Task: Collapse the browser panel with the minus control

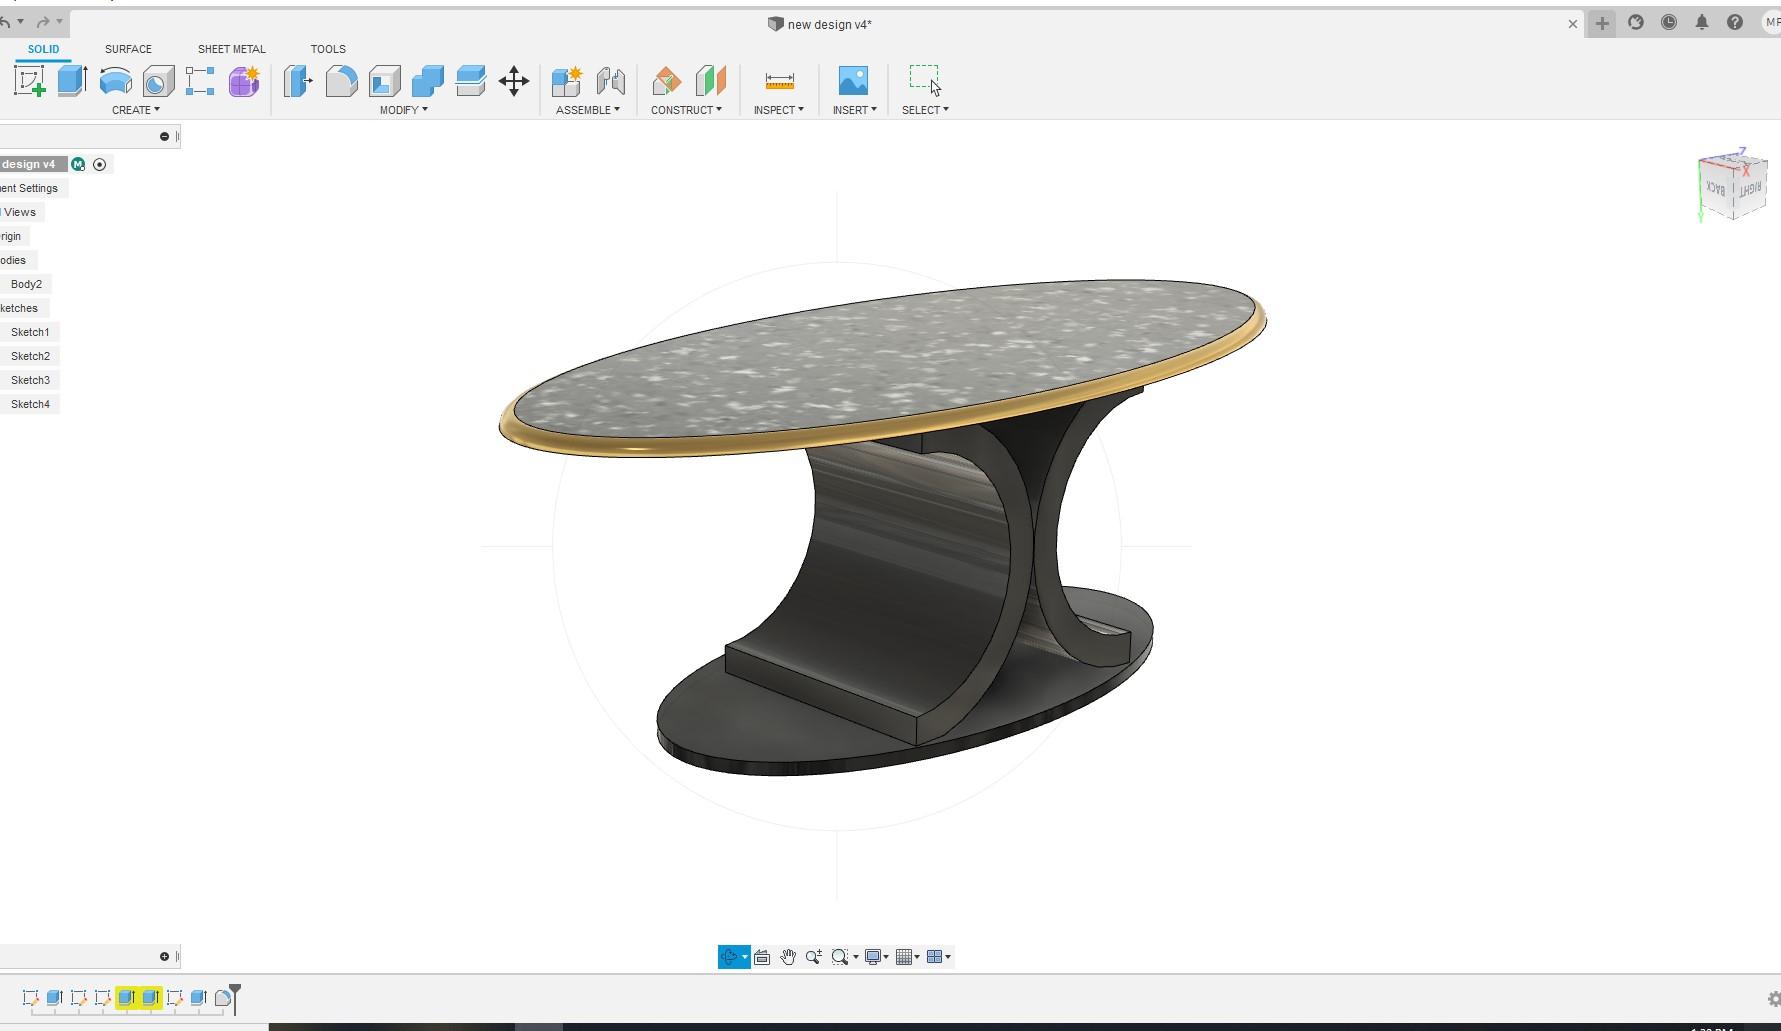Action: 165,136
